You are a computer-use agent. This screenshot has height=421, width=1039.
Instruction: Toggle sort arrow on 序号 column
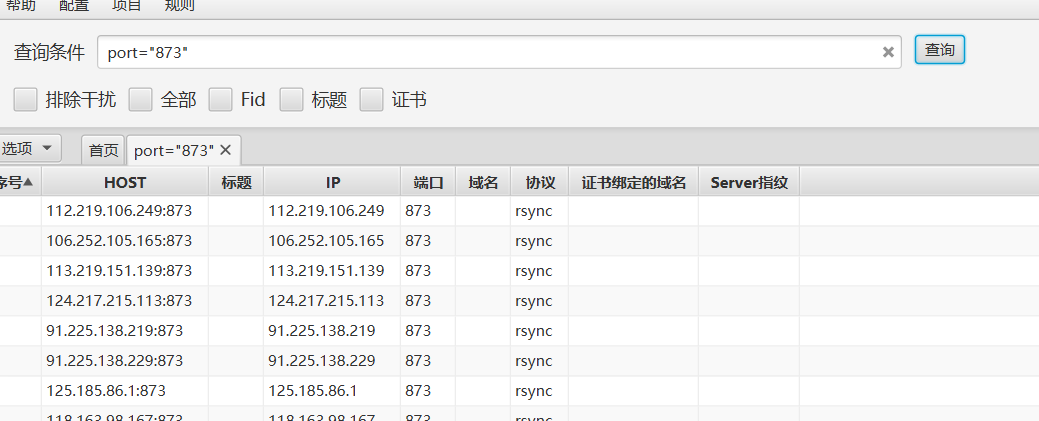point(28,182)
